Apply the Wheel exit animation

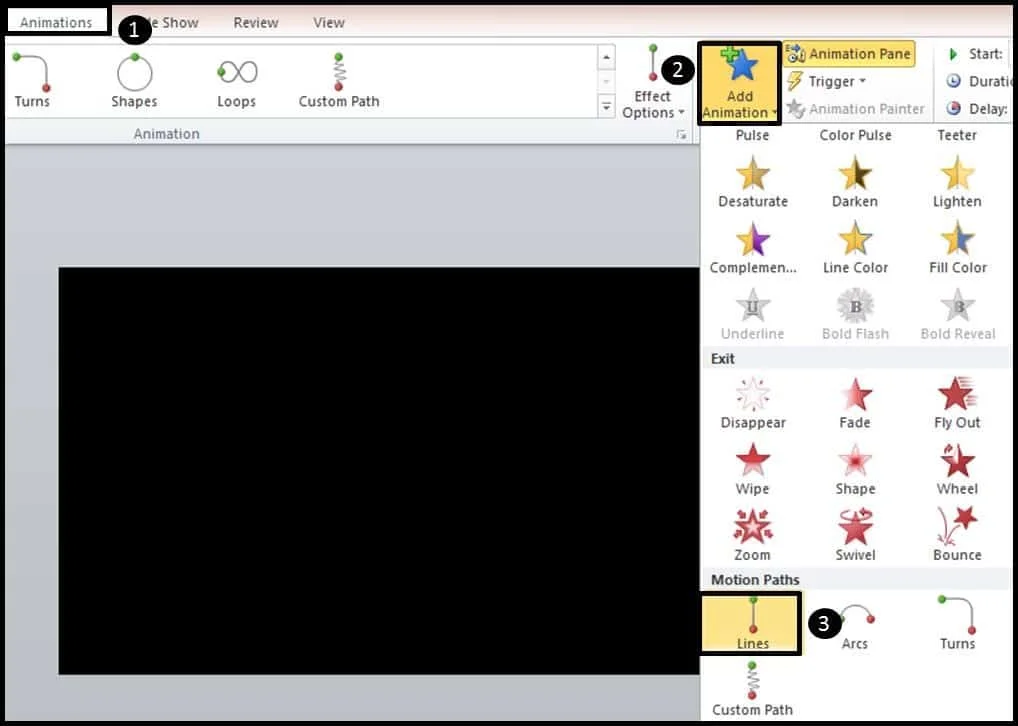click(x=957, y=470)
